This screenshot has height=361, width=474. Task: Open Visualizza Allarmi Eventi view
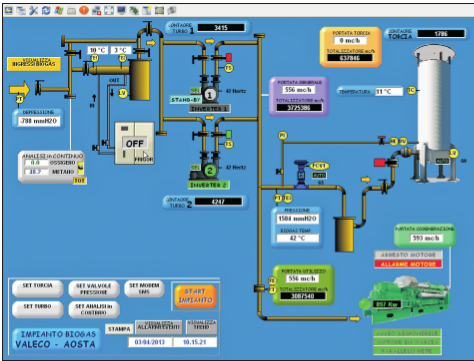159,327
